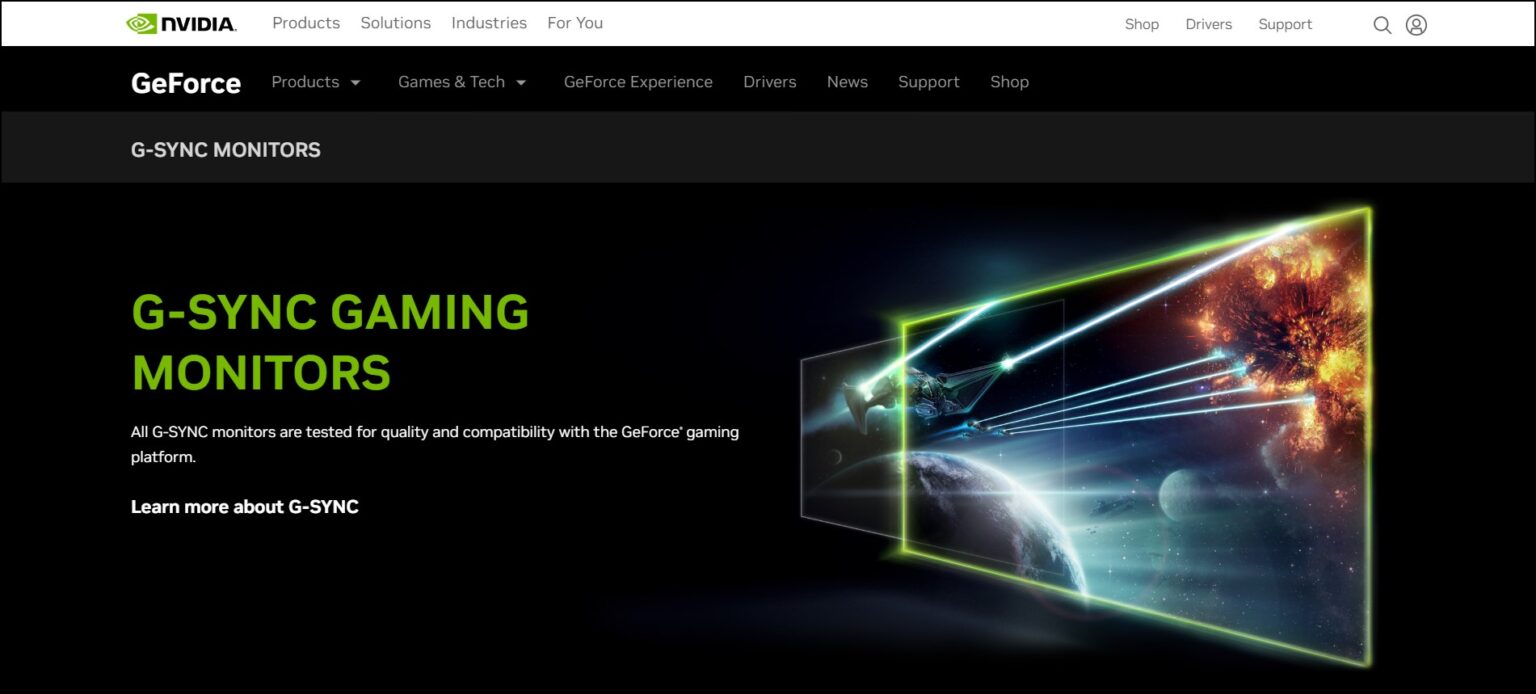Click the NVIDIA logo

tap(182, 22)
